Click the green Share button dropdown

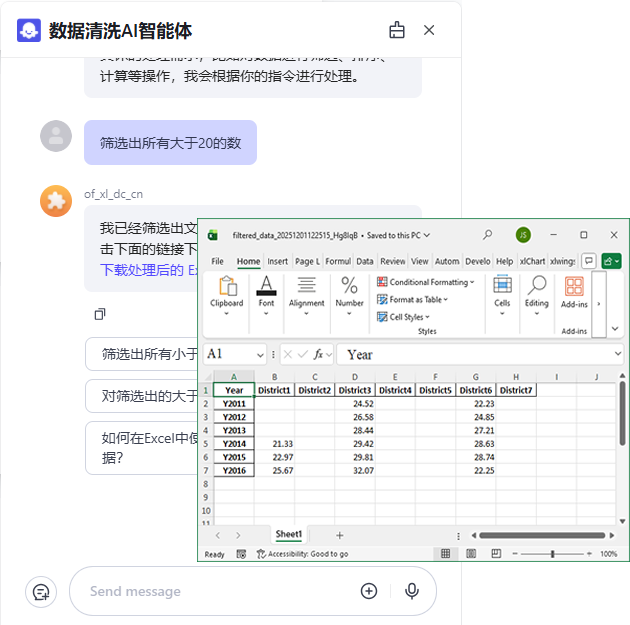tap(612, 261)
